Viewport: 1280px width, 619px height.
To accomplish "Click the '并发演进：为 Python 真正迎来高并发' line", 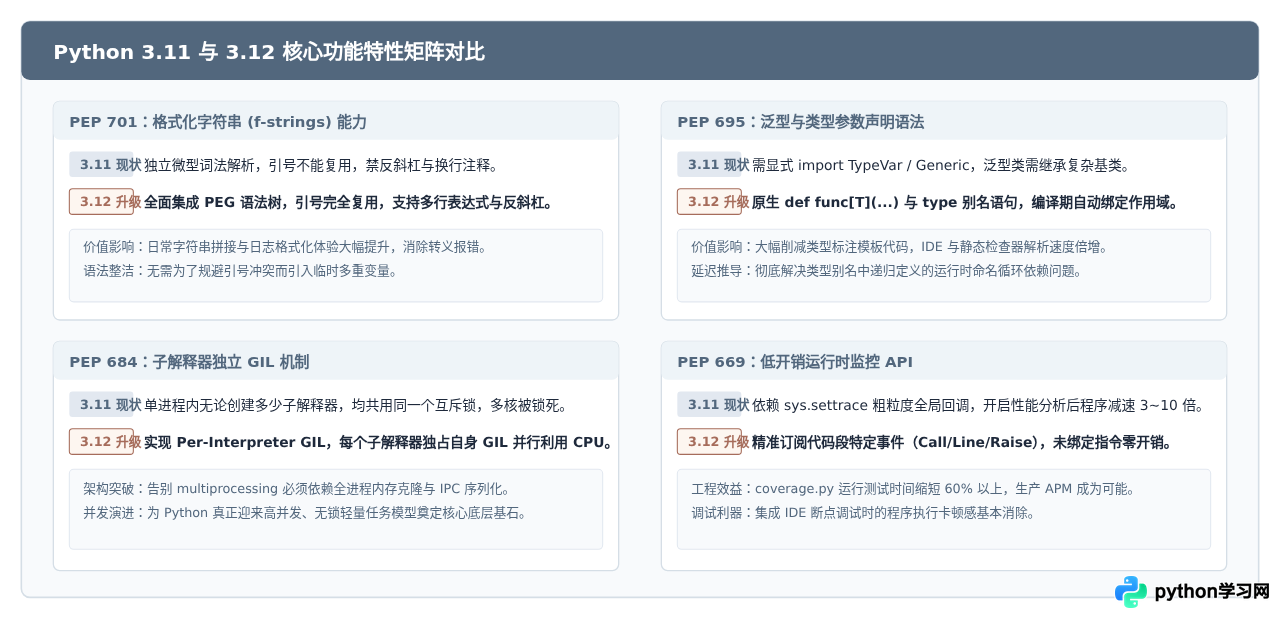I will tap(305, 513).
